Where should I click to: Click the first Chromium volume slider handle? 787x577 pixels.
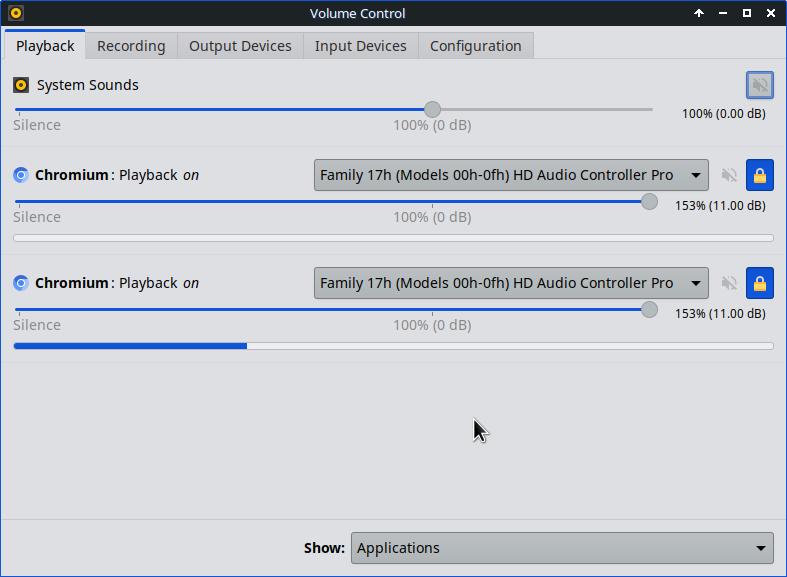(649, 202)
